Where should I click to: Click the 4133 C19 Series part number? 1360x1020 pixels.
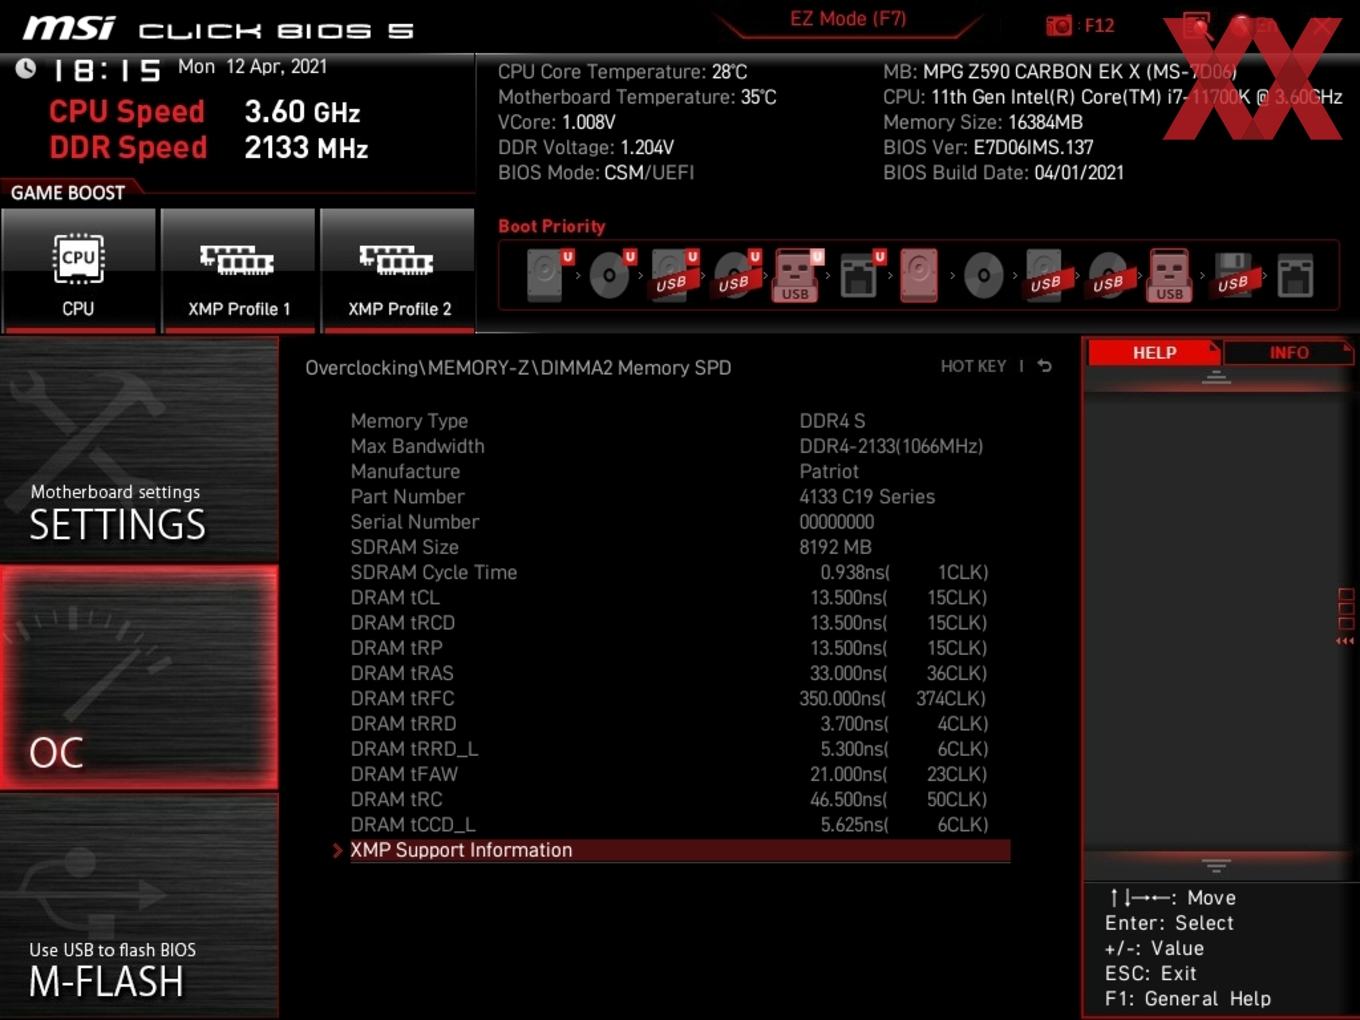pos(867,497)
